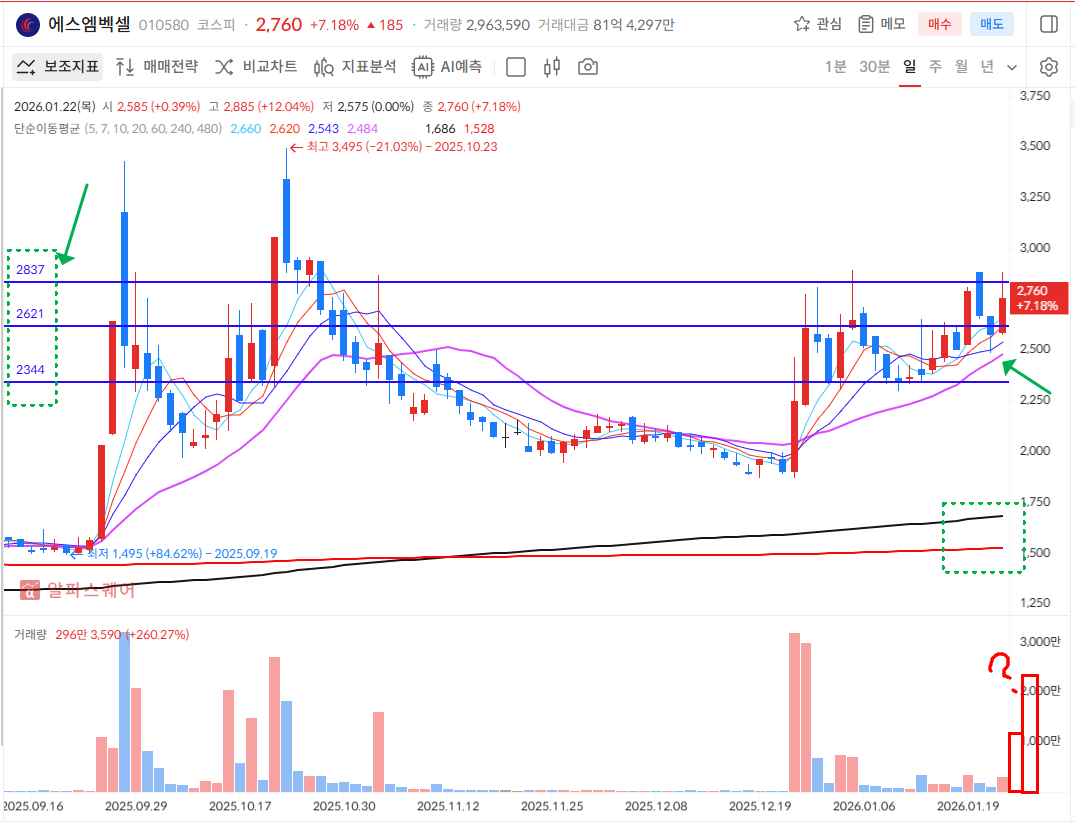Open the 비교차트 comparison chart
Screen dimensions: 1075x823
point(256,67)
